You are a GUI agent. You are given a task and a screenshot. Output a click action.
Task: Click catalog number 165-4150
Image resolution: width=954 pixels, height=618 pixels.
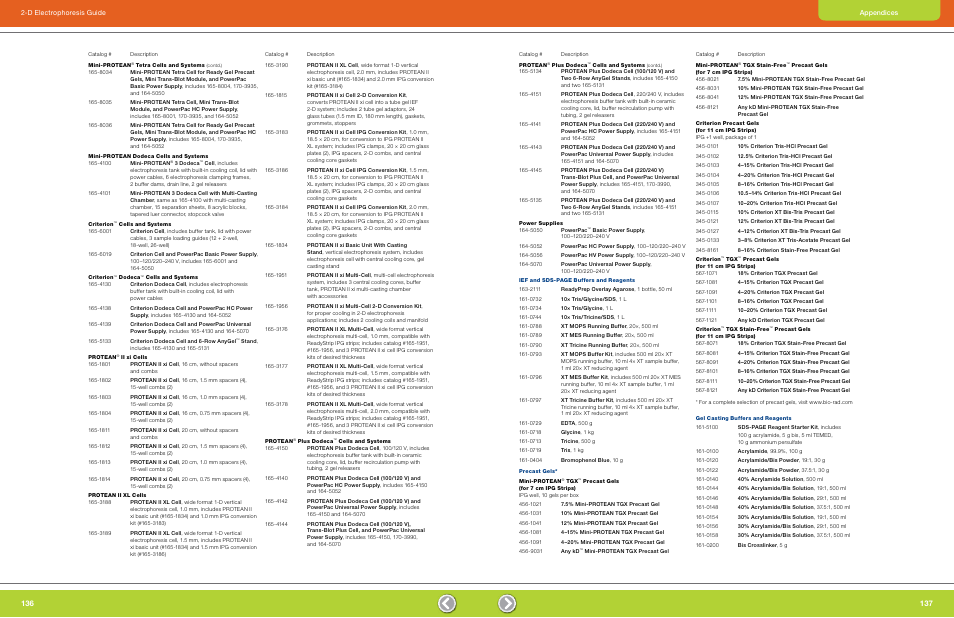pyautogui.click(x=276, y=448)
